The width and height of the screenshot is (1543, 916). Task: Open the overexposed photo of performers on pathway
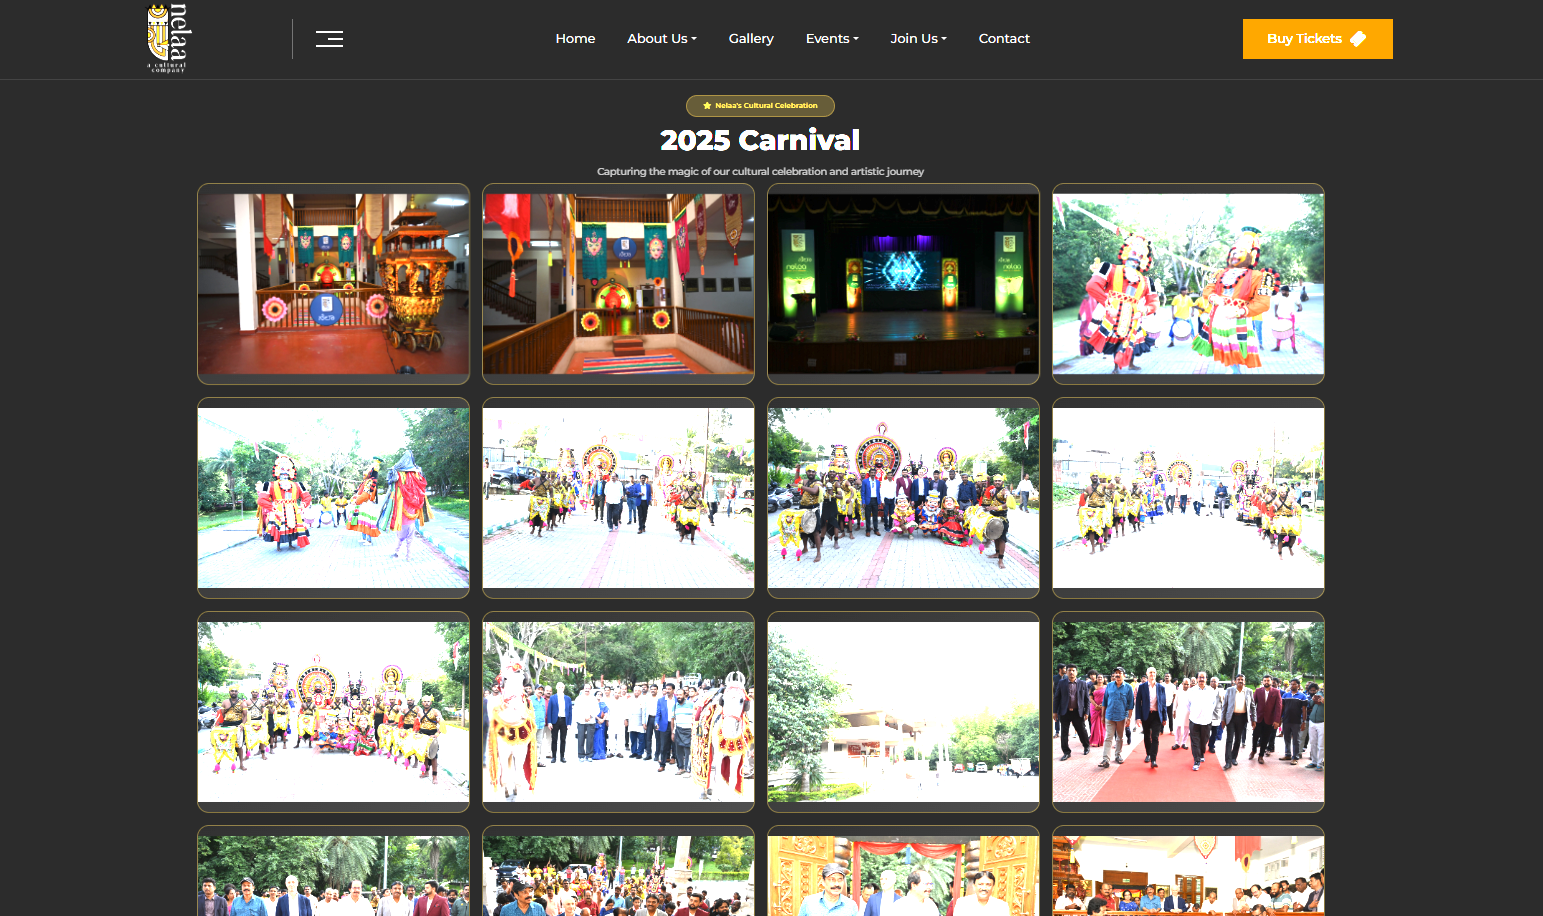(1188, 498)
